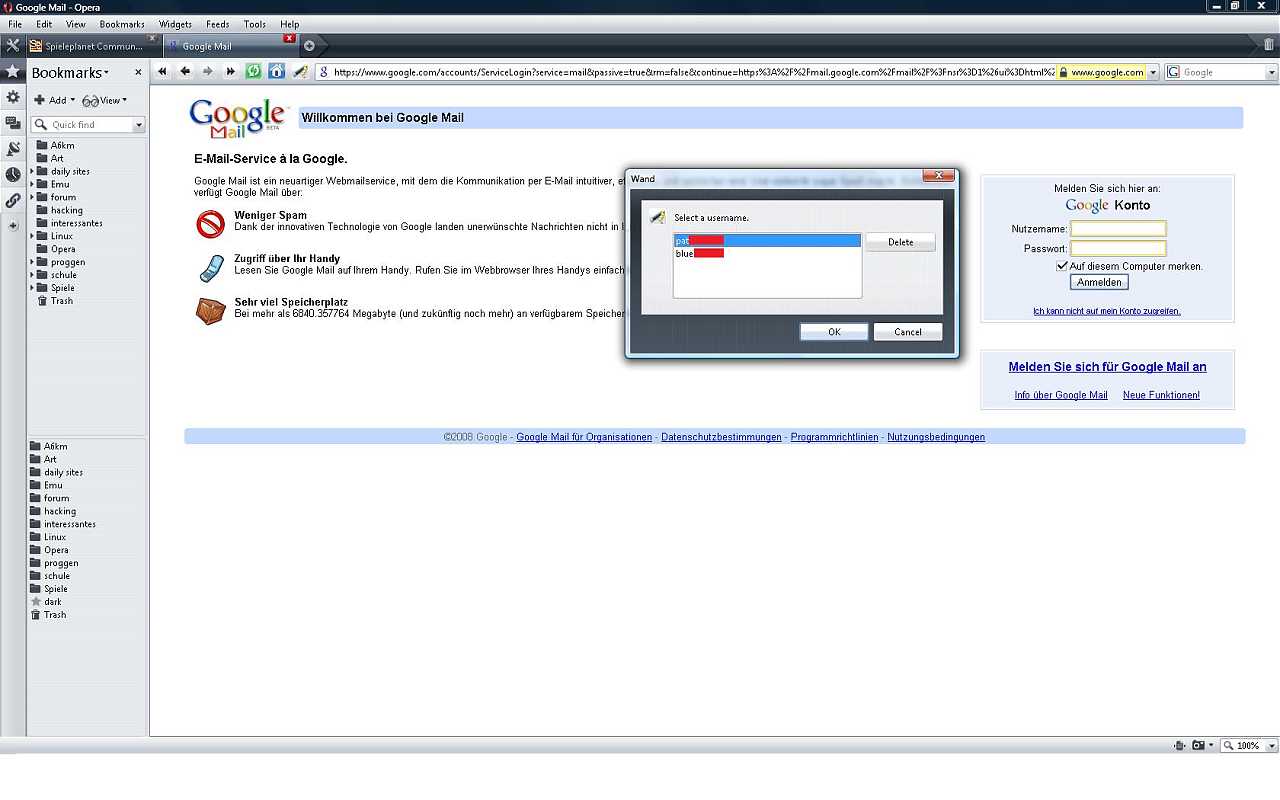The width and height of the screenshot is (1280, 800).
Task: Click the Fit to width icon in status bar
Action: (1181, 746)
